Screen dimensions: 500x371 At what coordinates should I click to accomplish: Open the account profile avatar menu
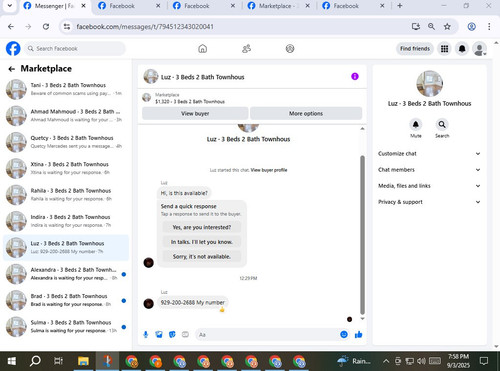coord(480,49)
